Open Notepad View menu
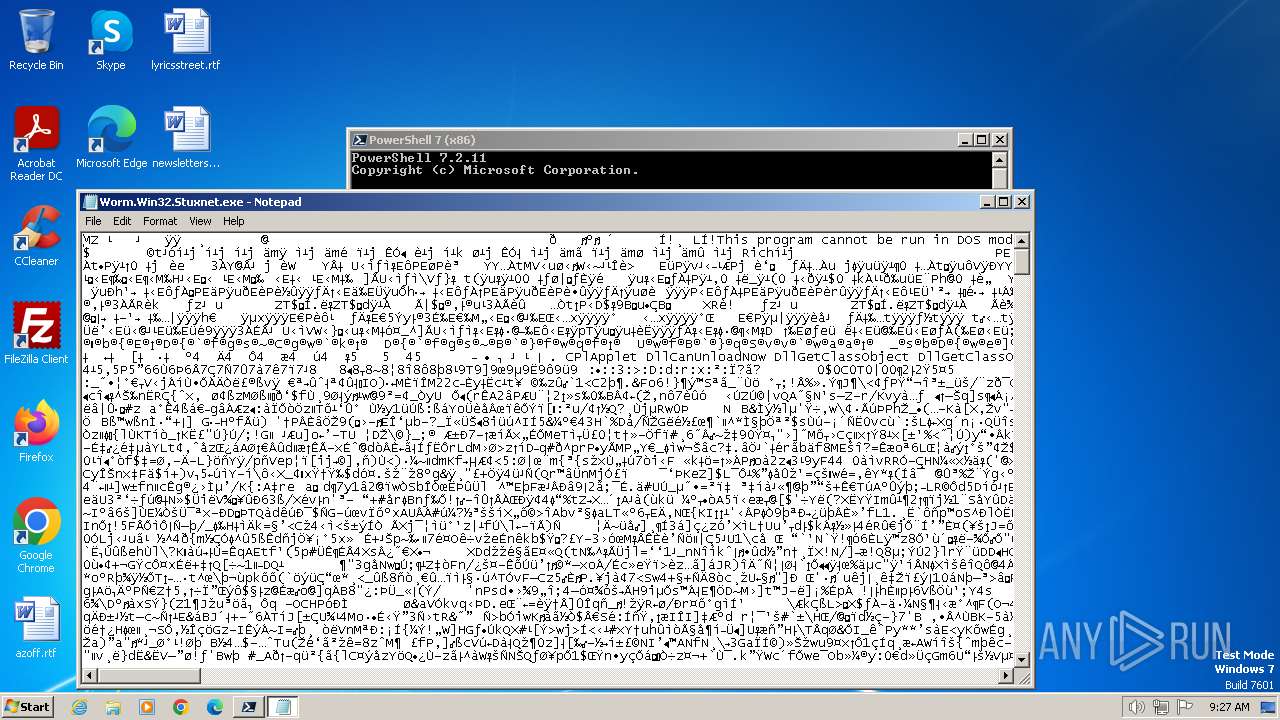Screen dimensions: 1280x720 200,221
